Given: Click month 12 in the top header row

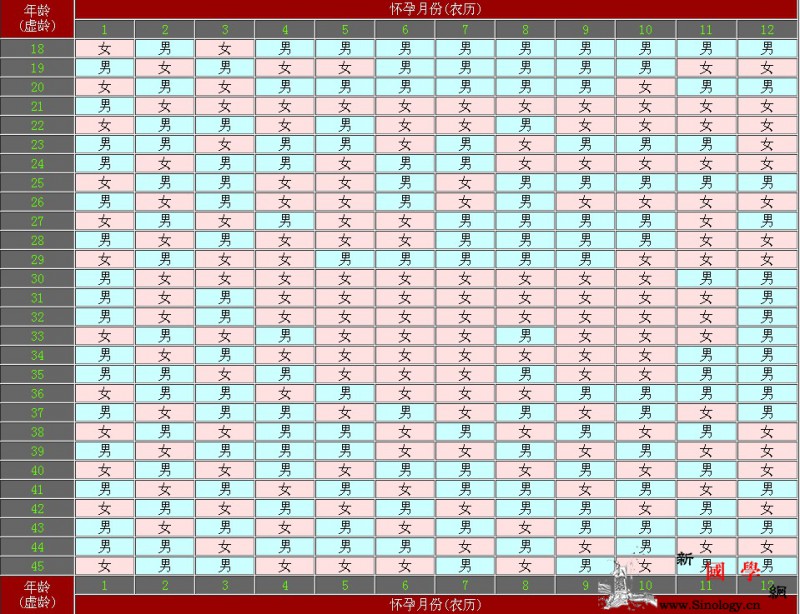Looking at the screenshot, I should (x=767, y=30).
